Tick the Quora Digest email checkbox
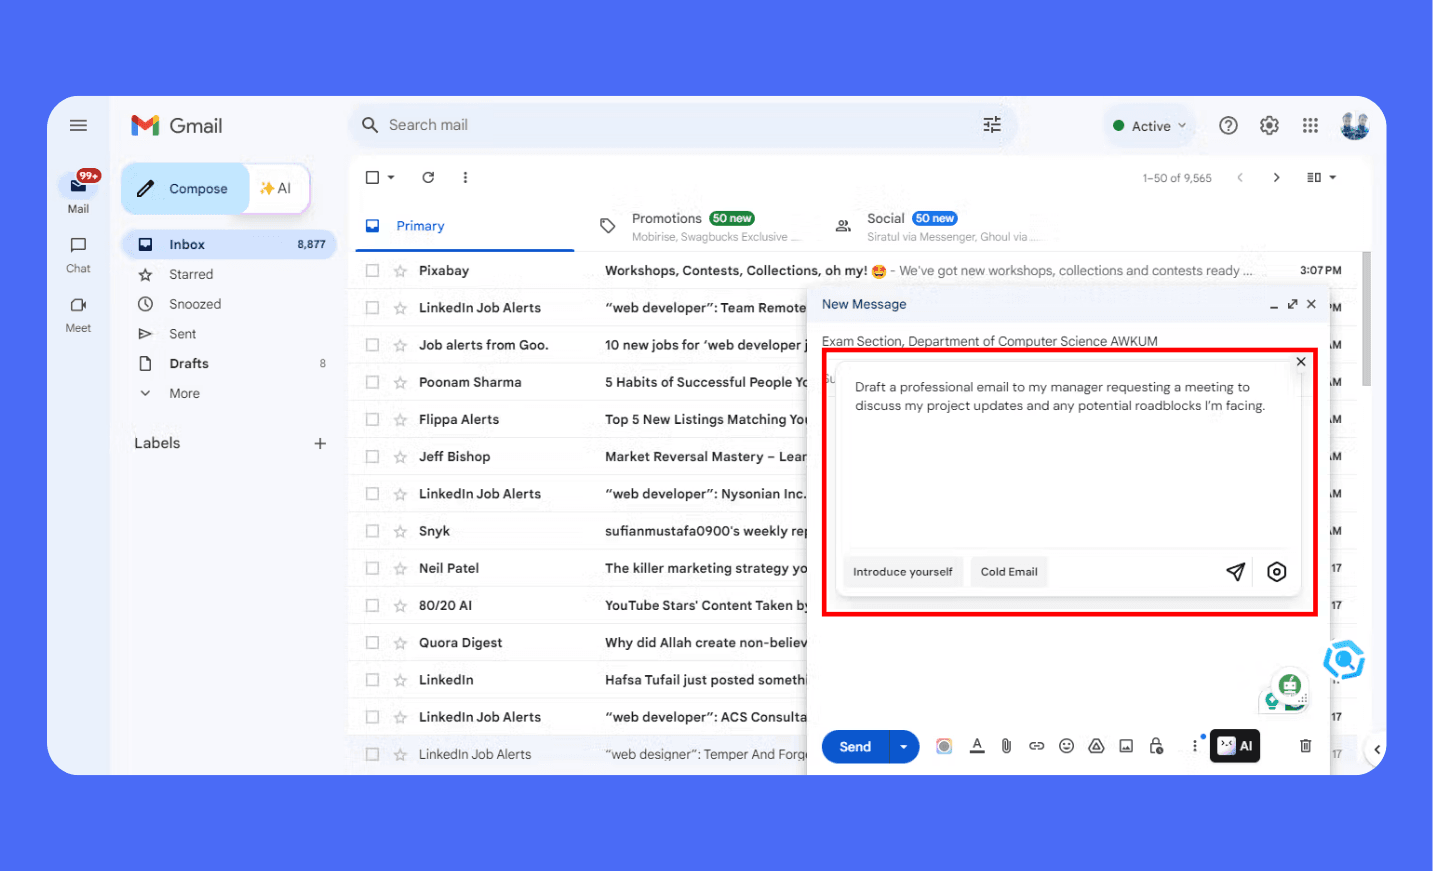The height and width of the screenshot is (872, 1434). tap(372, 642)
